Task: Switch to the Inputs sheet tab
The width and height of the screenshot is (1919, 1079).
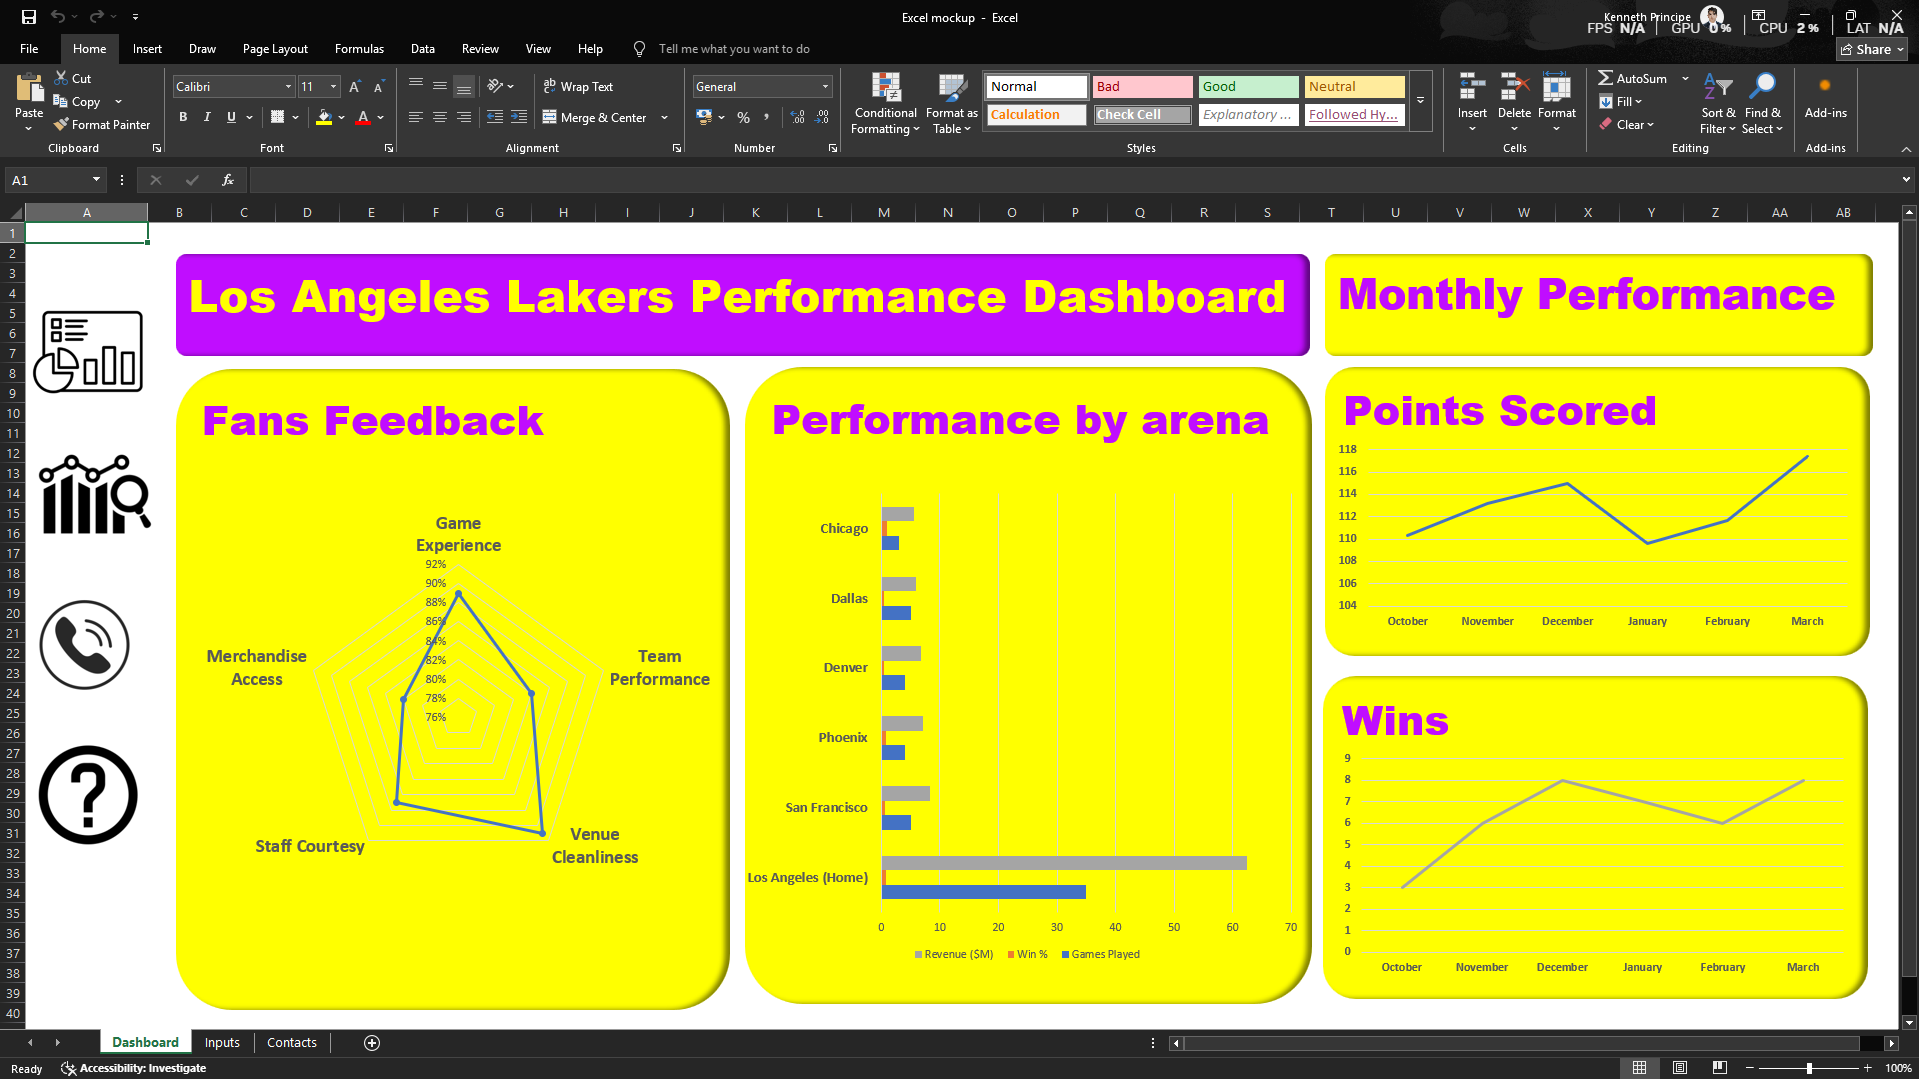Action: 222,1042
